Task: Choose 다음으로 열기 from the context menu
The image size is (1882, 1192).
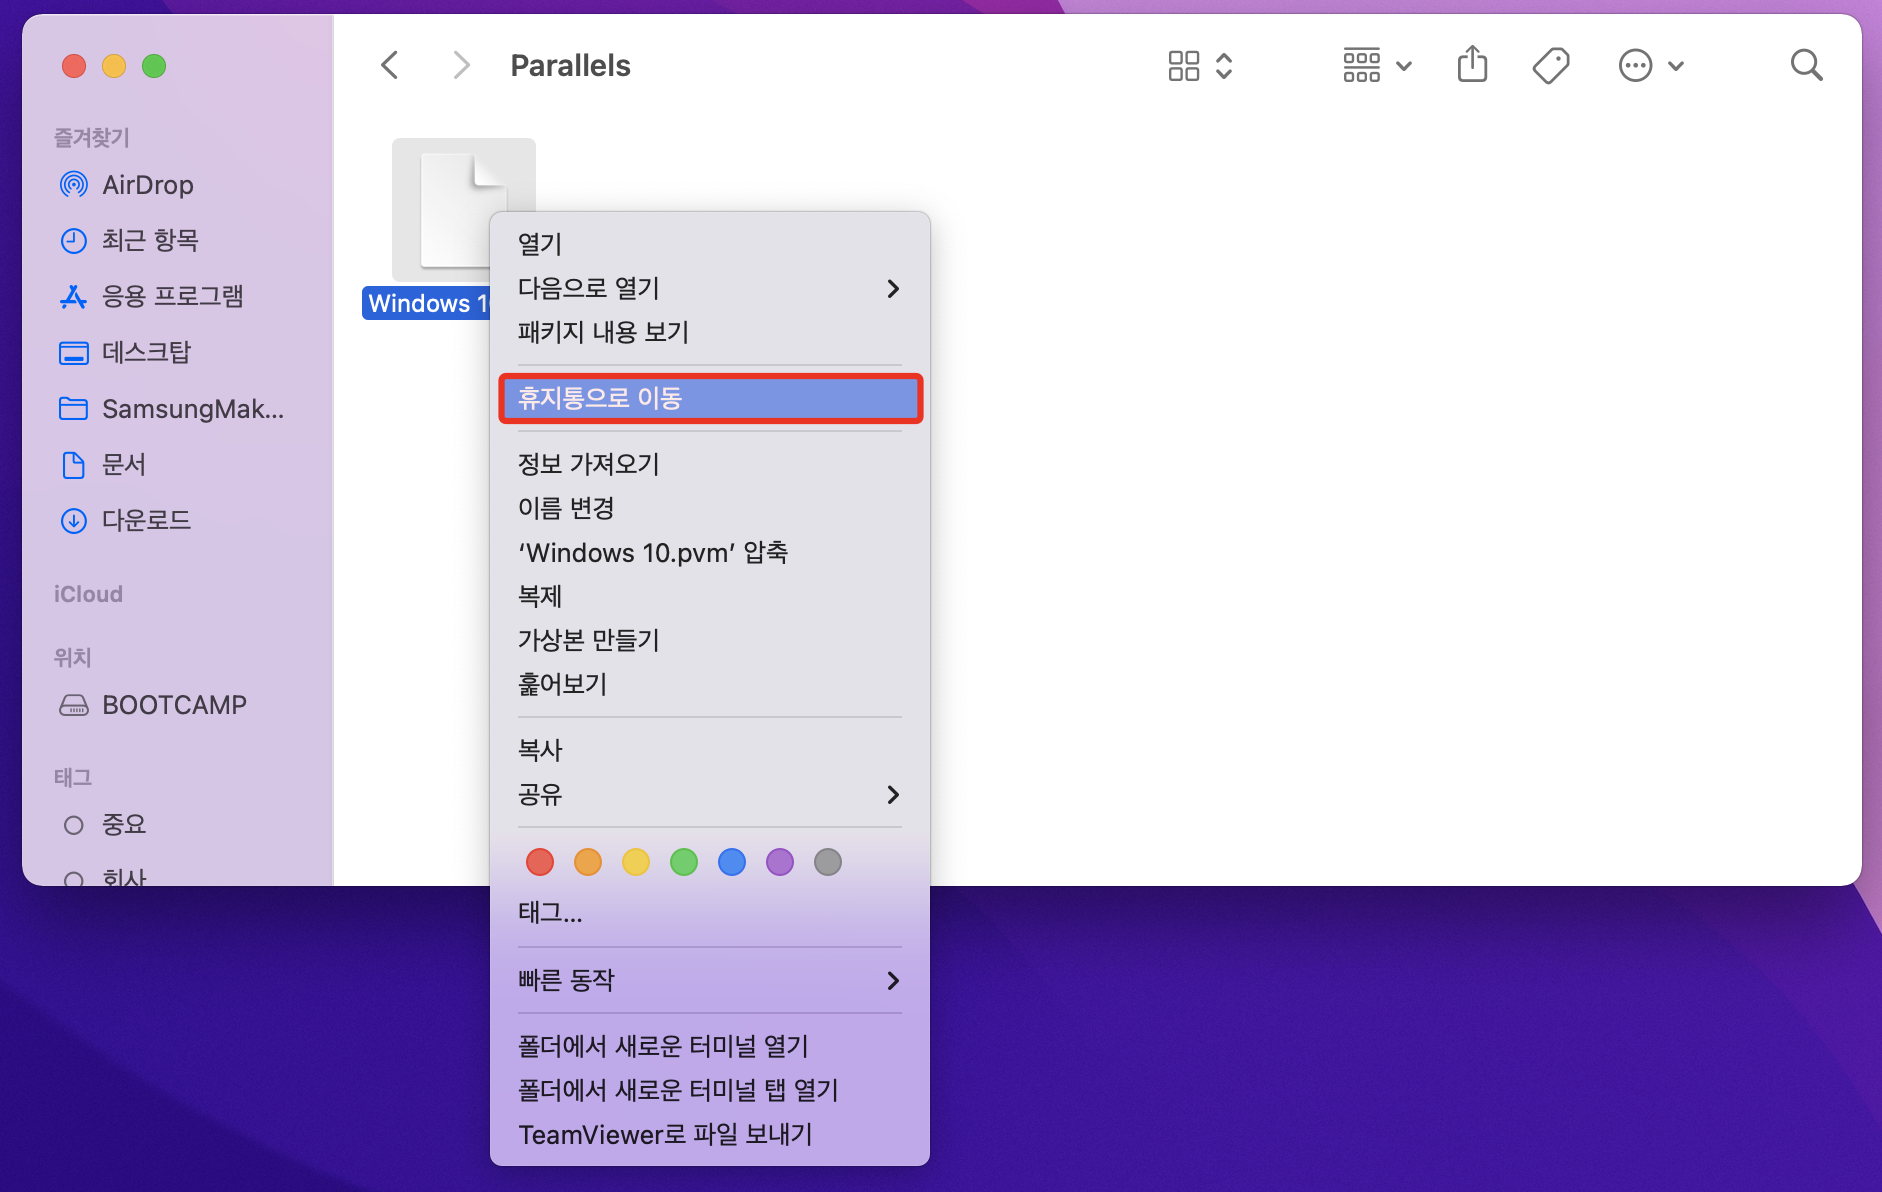Action: coord(710,288)
